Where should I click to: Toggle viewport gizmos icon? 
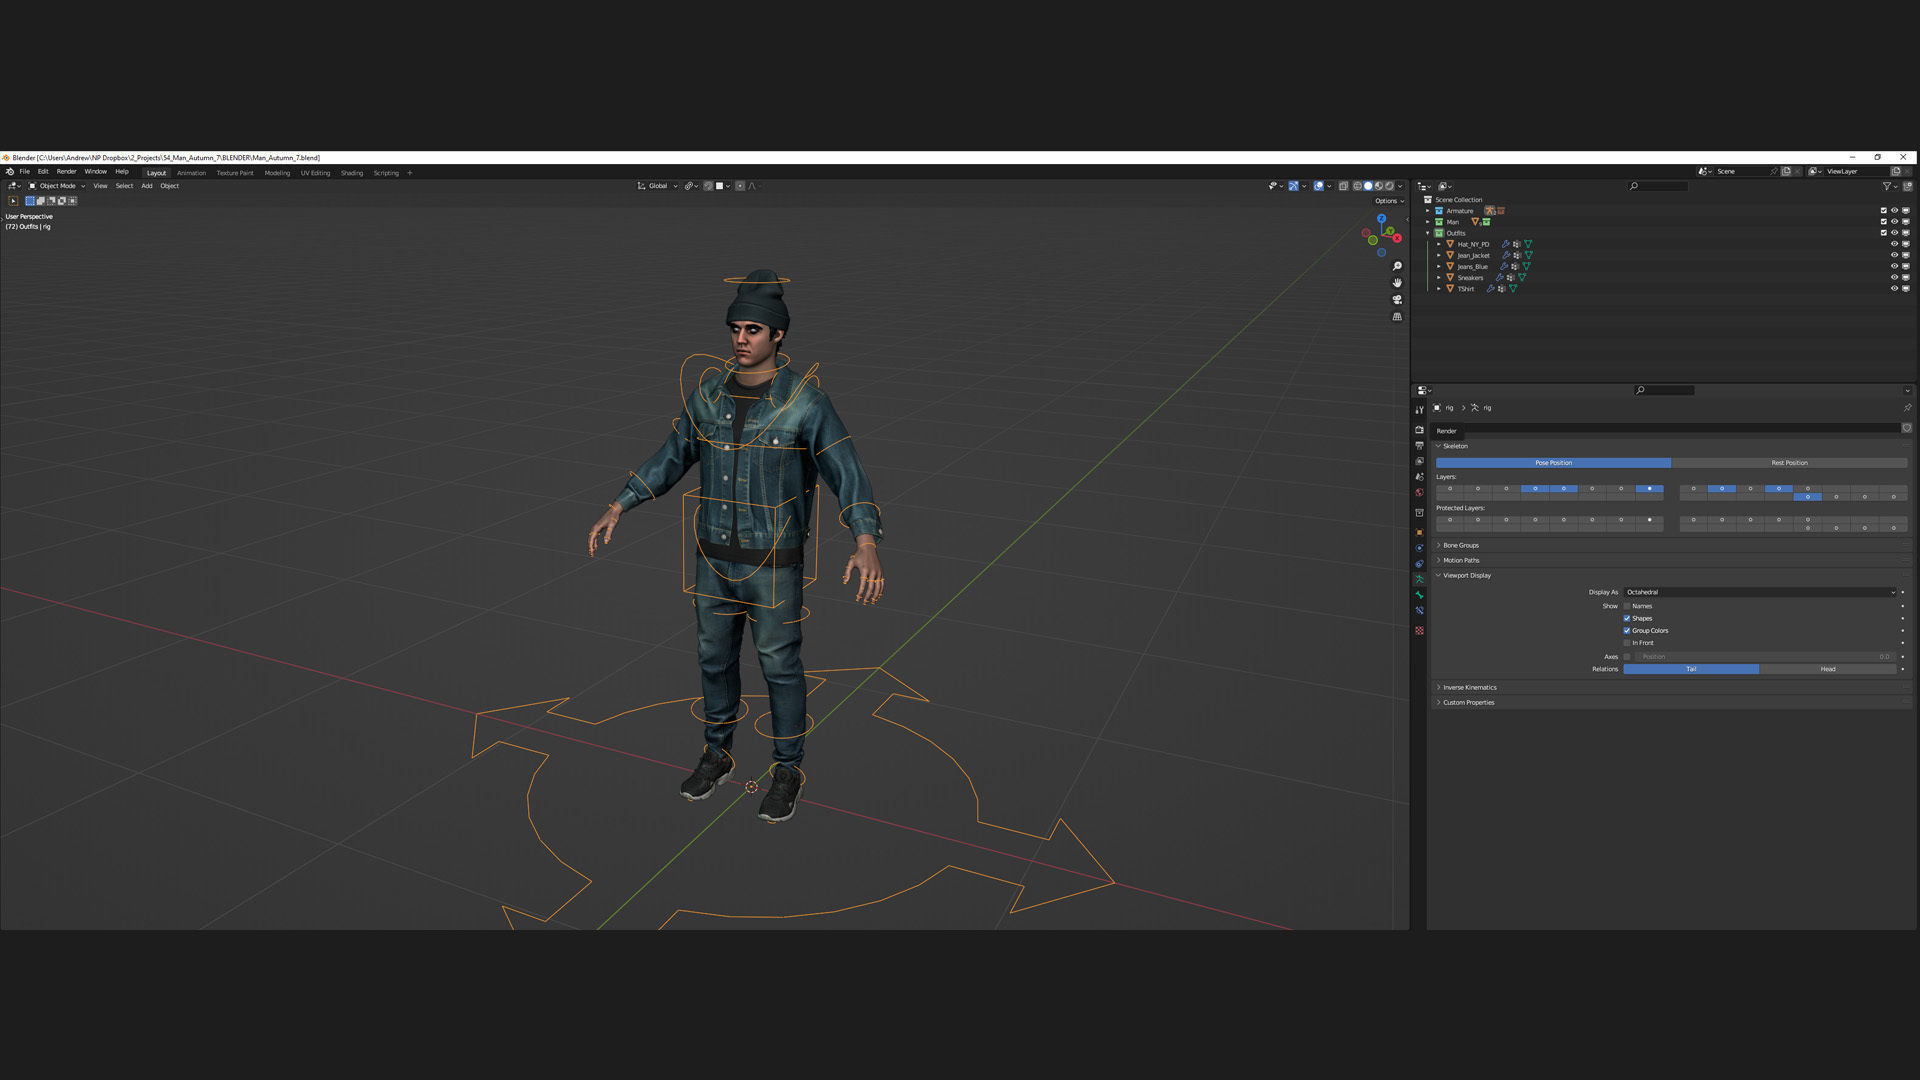click(x=1293, y=186)
